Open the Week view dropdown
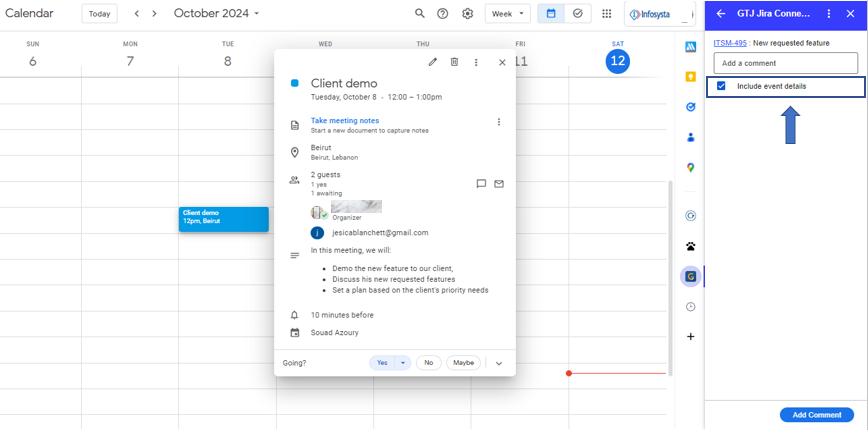 (508, 14)
